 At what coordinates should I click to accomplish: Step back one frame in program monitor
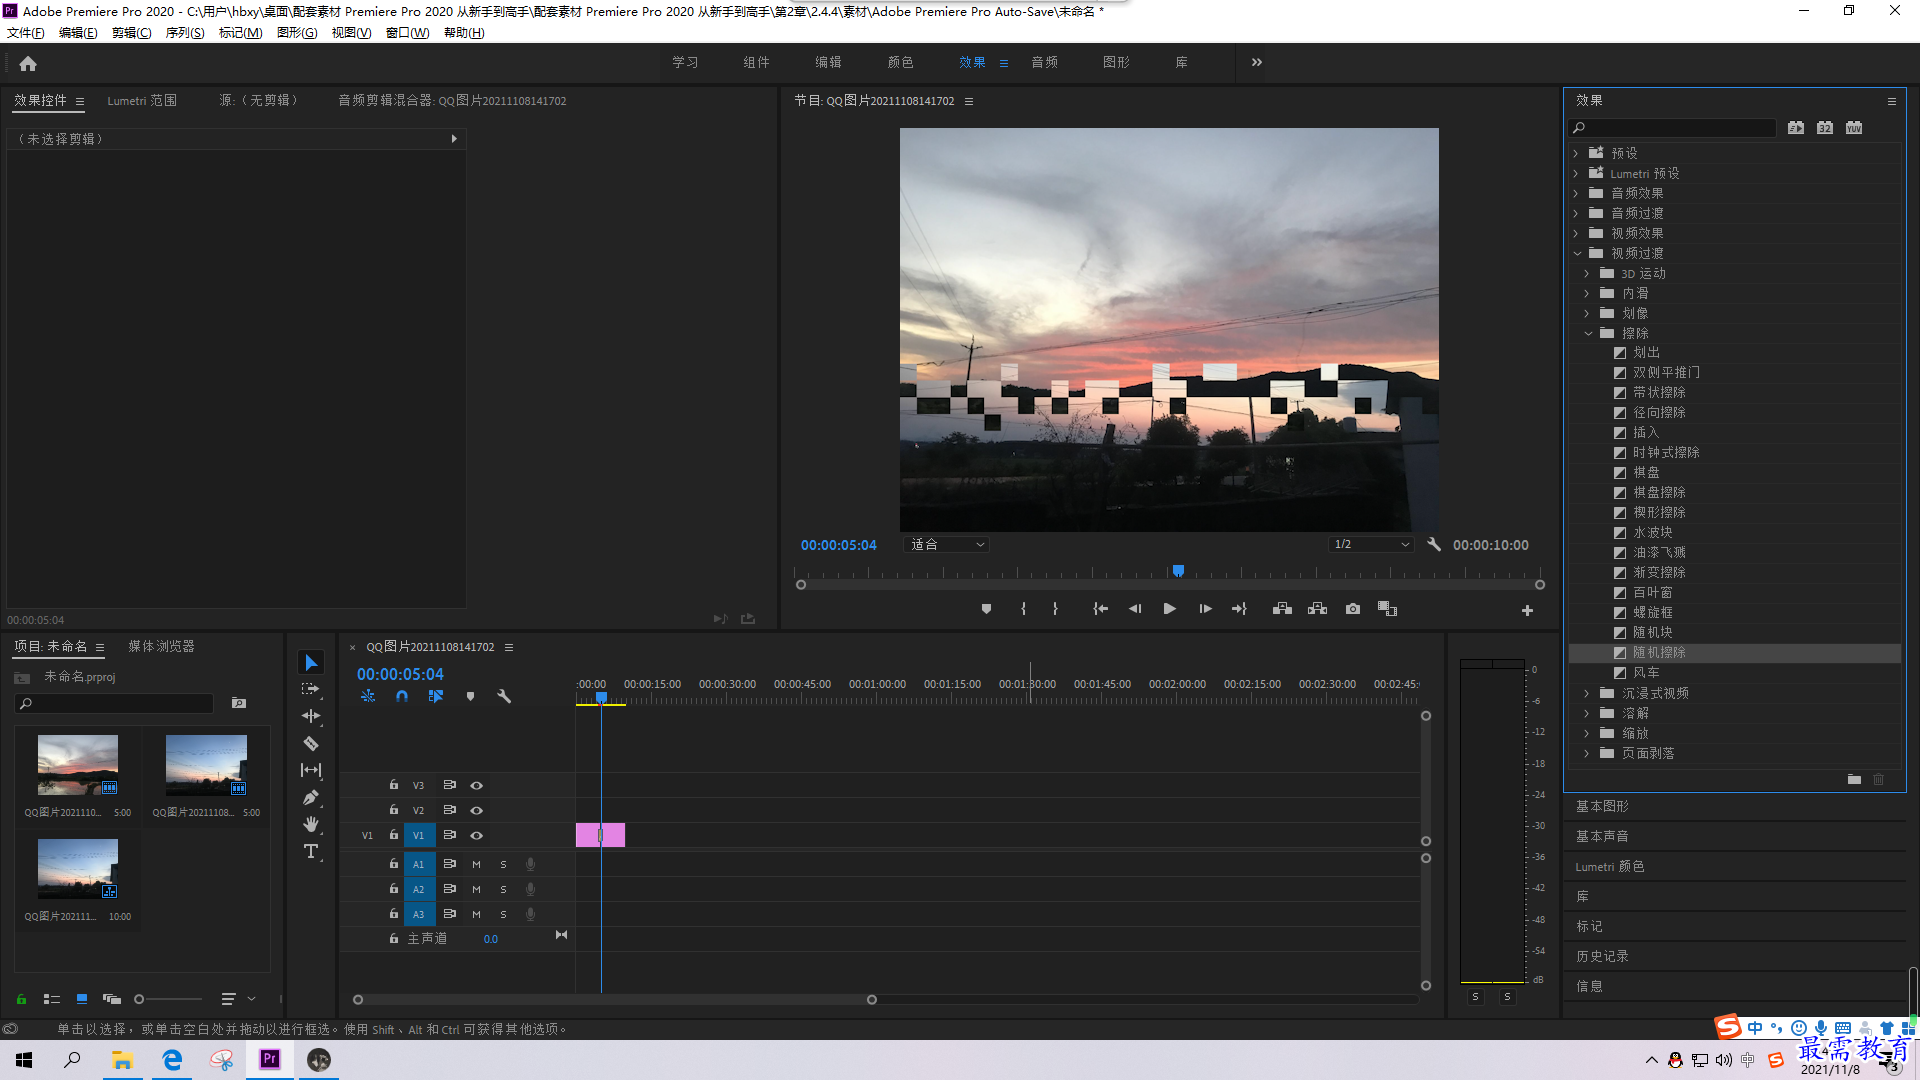[x=1135, y=609]
